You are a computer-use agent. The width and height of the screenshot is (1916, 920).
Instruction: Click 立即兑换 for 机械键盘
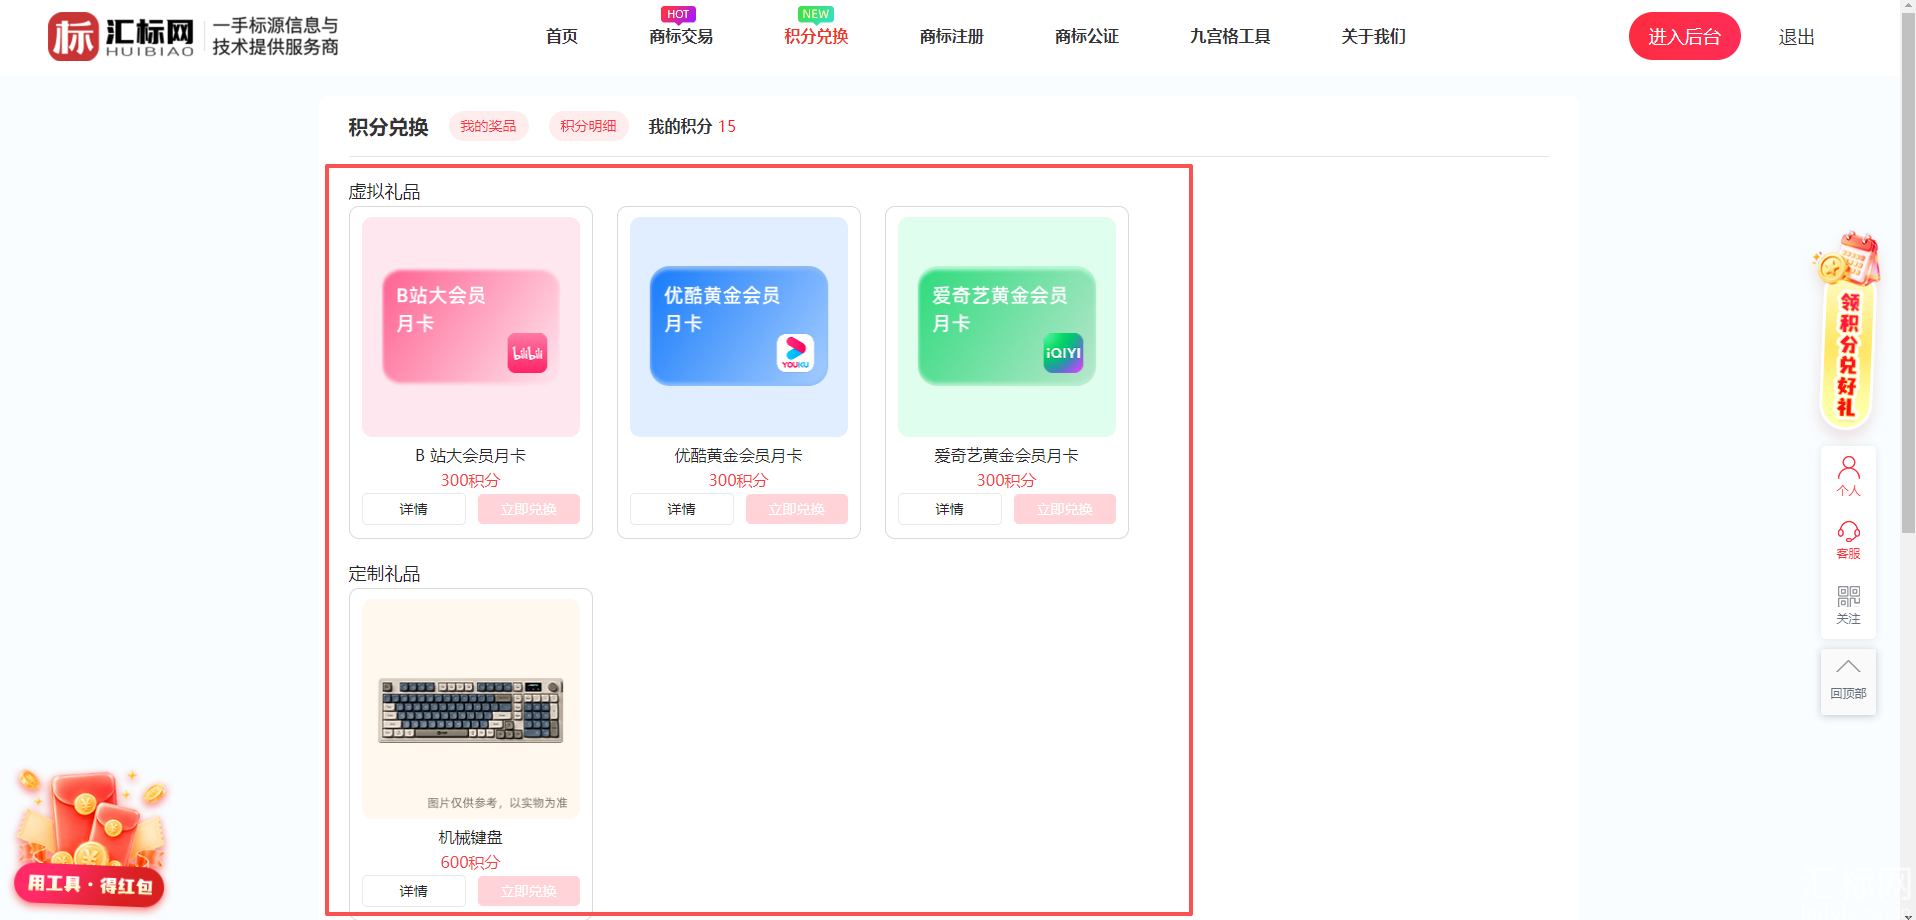[x=528, y=891]
